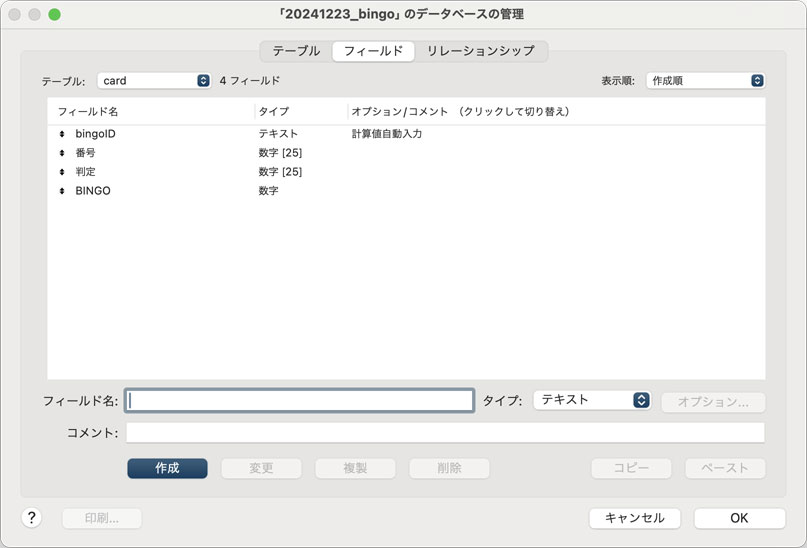Click the ペースト button

coord(725,468)
